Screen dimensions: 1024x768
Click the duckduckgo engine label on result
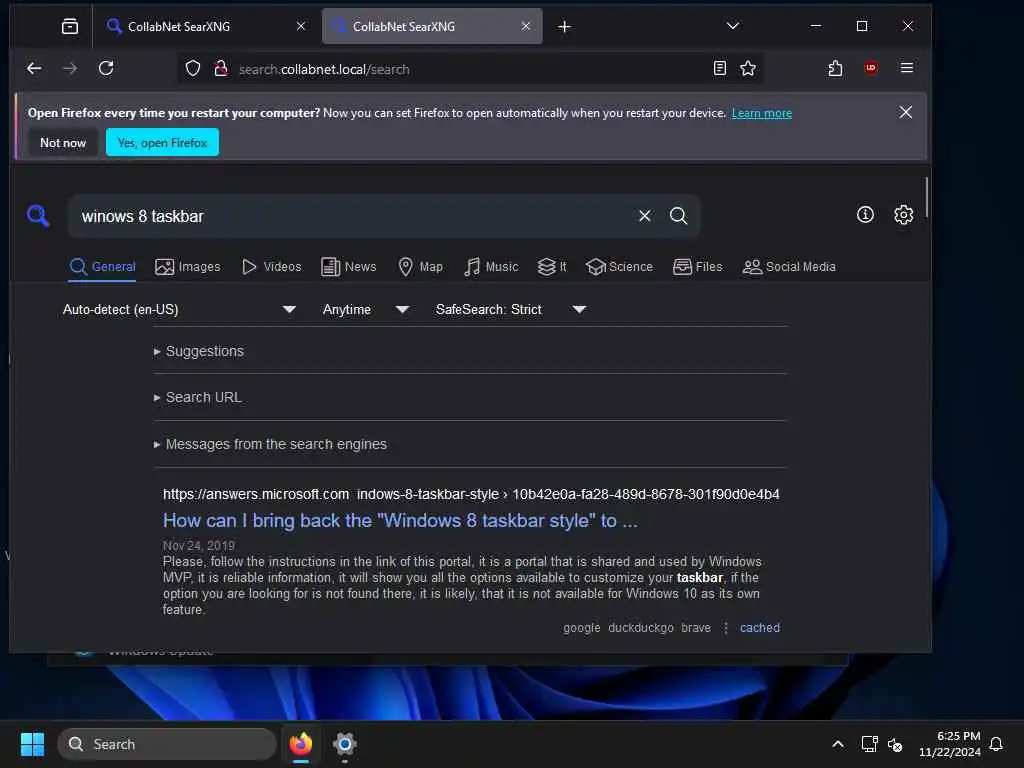[641, 628]
